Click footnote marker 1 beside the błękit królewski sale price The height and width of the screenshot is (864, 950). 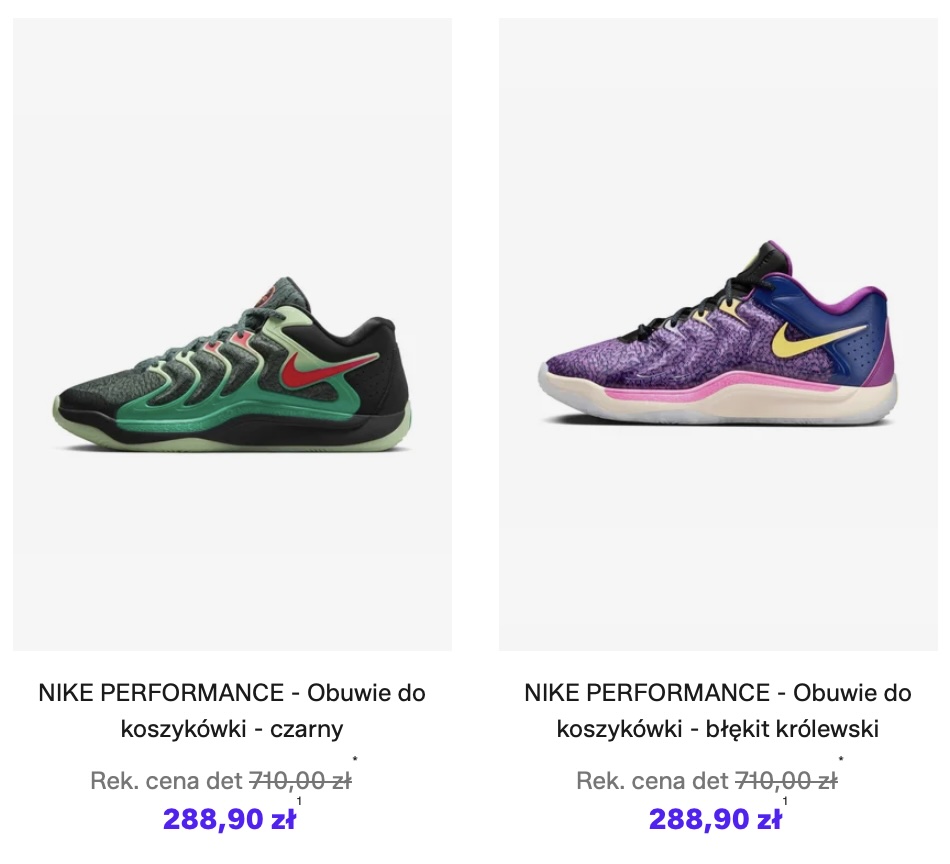point(786,802)
